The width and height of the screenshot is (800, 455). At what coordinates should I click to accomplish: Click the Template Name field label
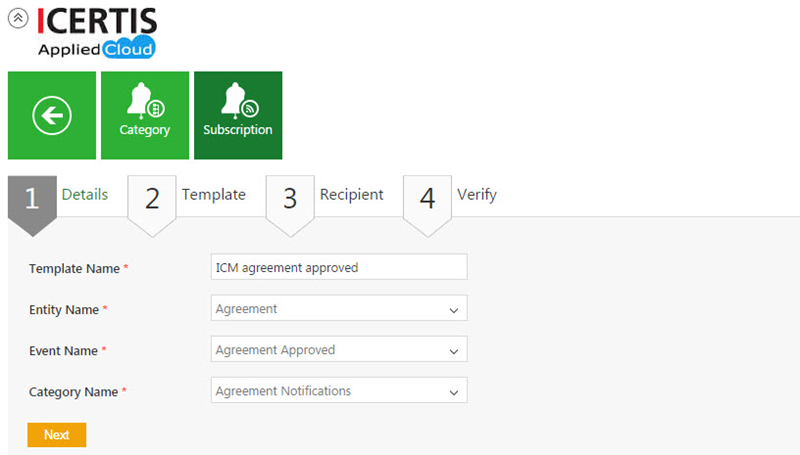tap(75, 269)
